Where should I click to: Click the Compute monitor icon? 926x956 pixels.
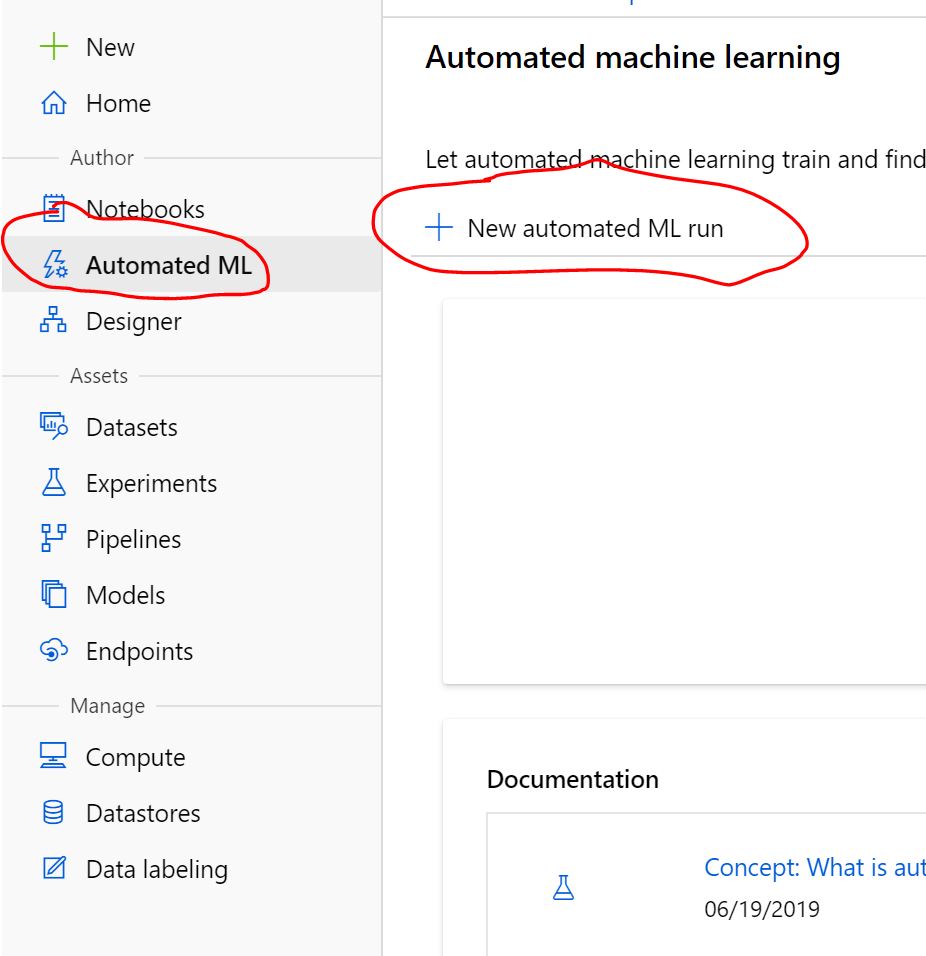pyautogui.click(x=54, y=756)
